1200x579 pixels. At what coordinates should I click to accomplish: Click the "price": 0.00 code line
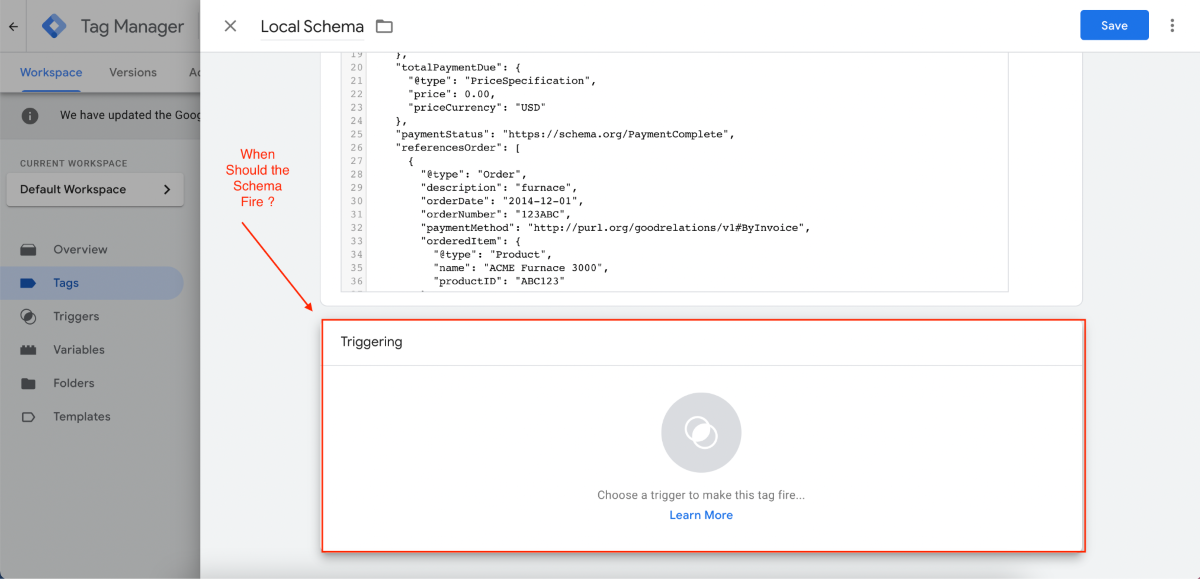tap(451, 94)
